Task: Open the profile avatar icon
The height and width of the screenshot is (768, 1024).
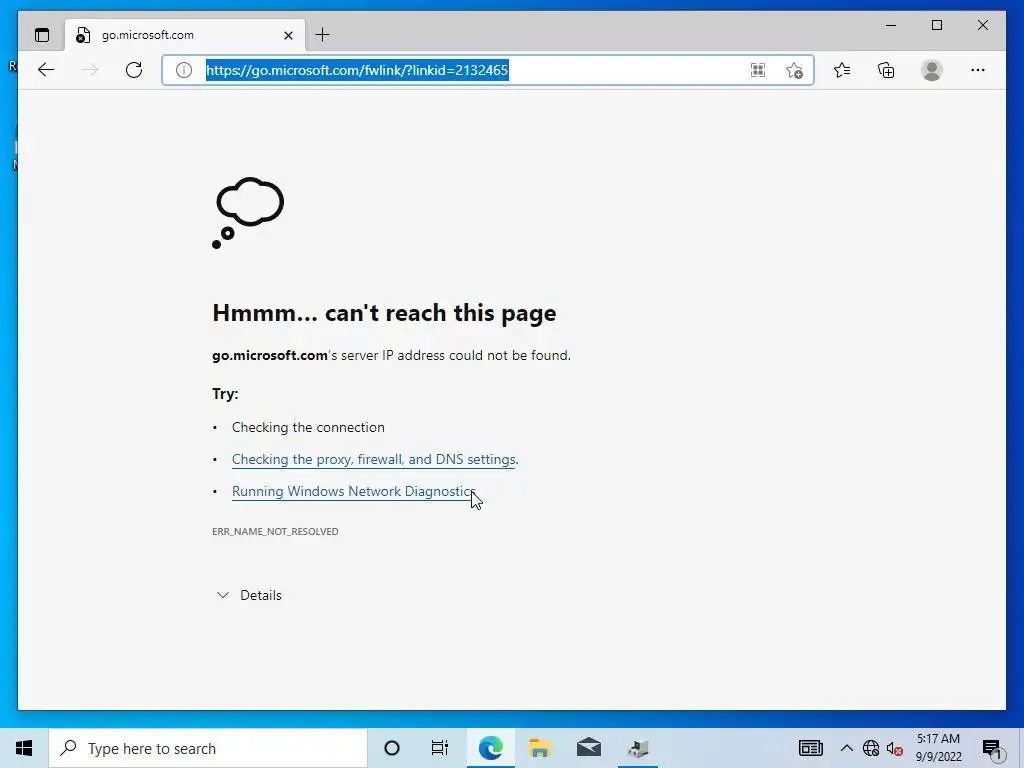Action: [x=932, y=70]
